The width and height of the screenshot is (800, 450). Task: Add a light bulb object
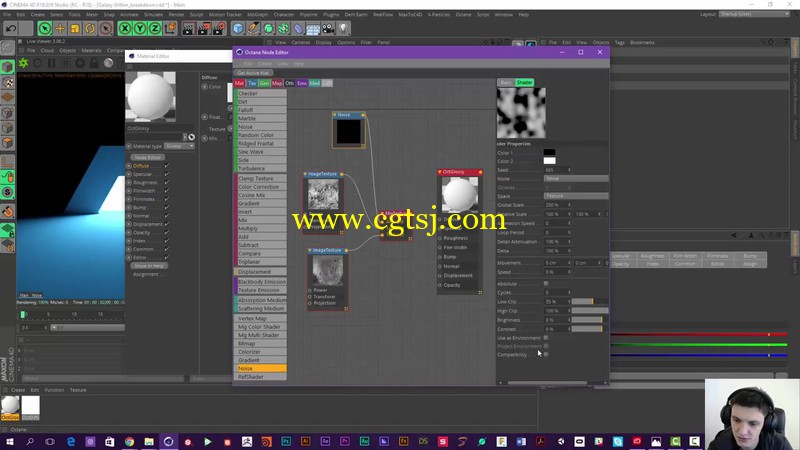pos(343,29)
